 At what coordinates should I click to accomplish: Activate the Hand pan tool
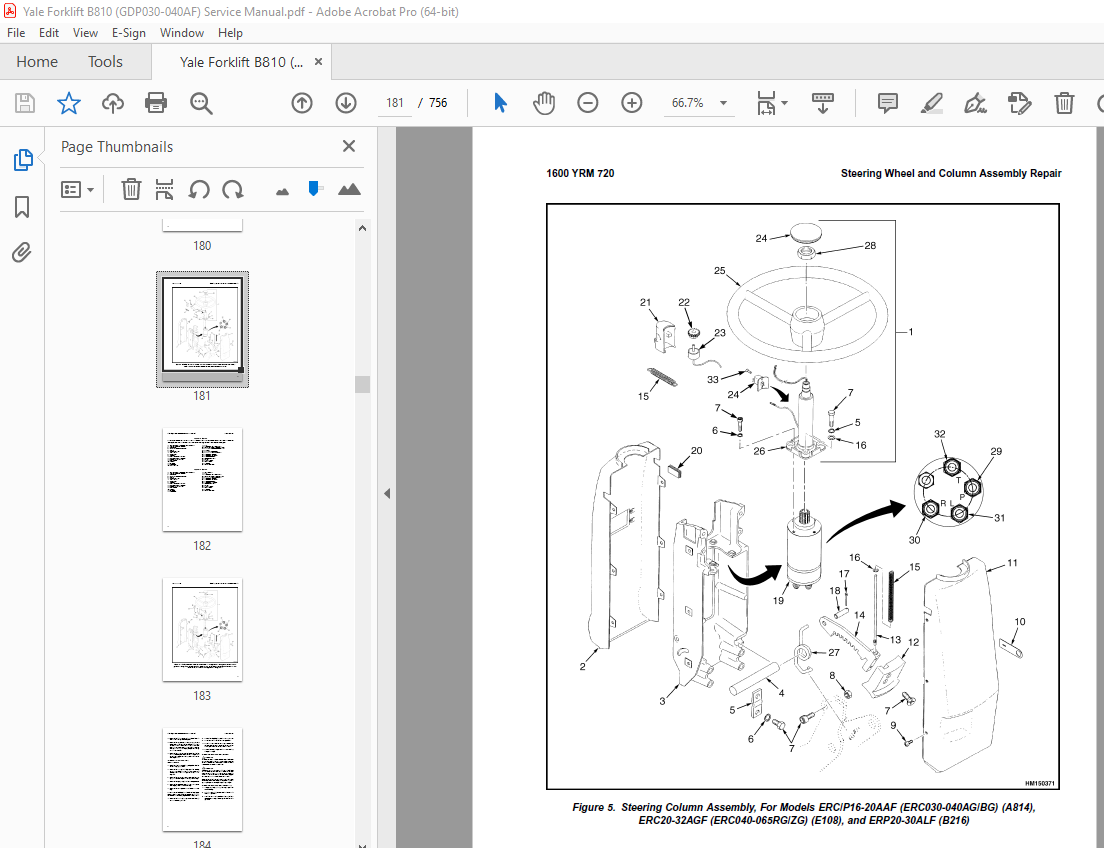click(x=544, y=103)
